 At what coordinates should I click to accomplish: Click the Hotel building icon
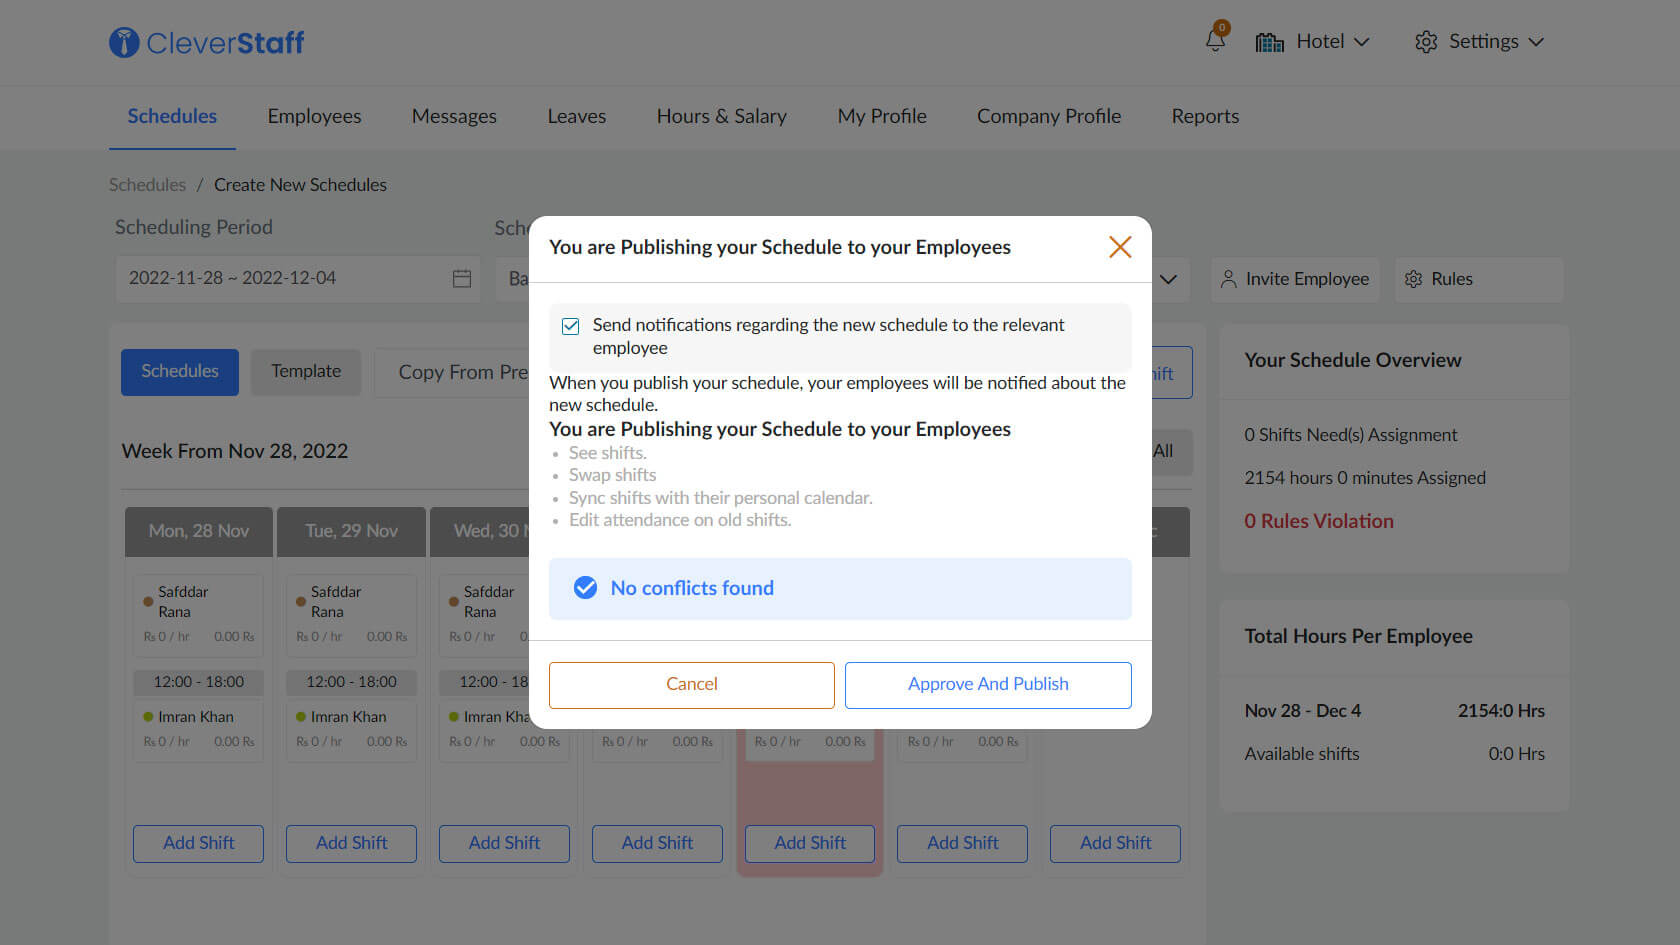(x=1269, y=42)
